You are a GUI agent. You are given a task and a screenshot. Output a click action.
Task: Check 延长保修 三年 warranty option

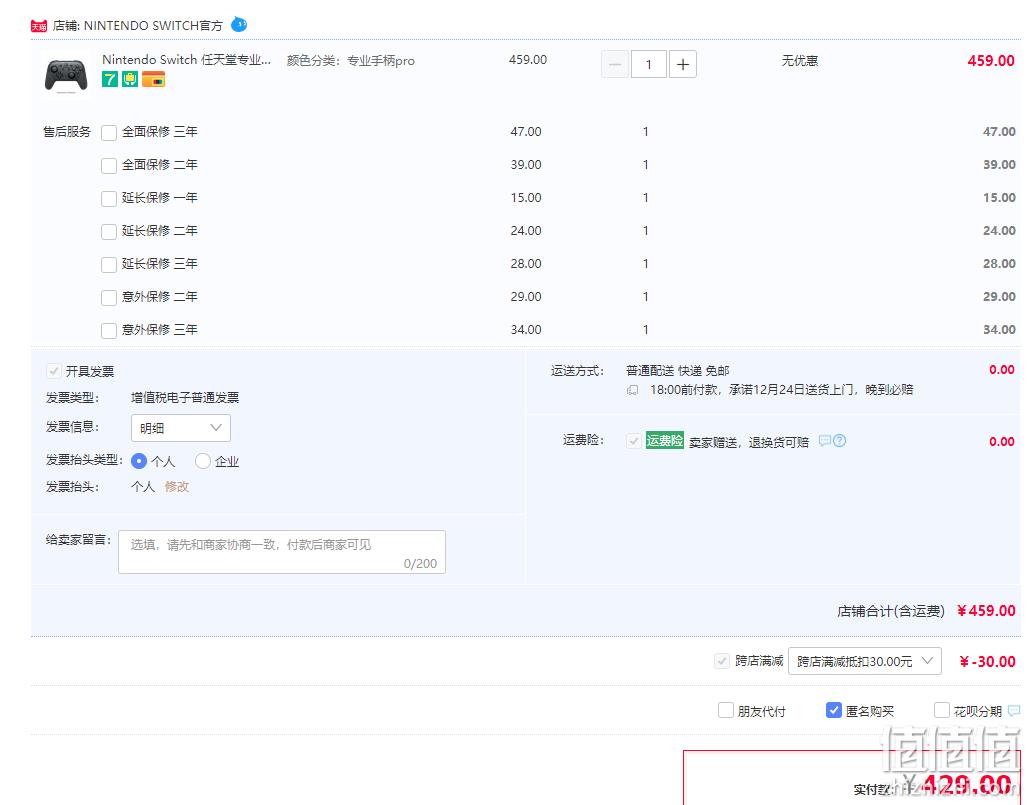pos(109,265)
